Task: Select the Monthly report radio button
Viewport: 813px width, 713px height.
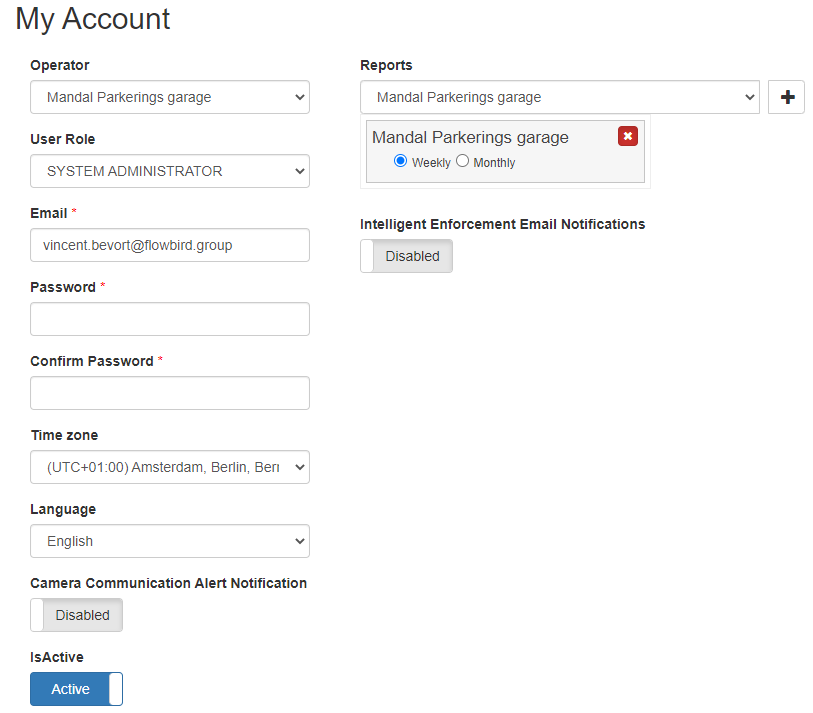Action: [462, 161]
